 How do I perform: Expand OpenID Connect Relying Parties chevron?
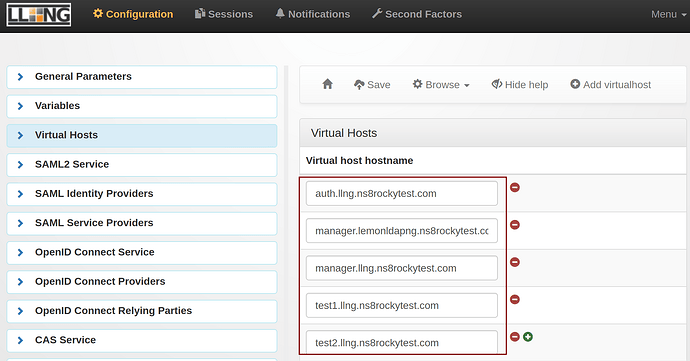20,311
